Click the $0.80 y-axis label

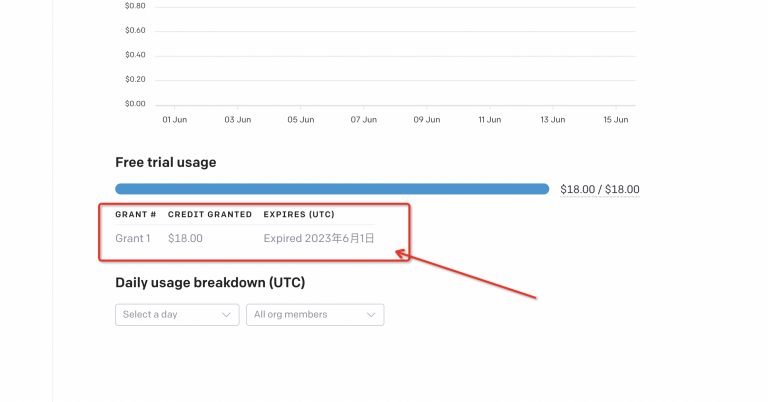pos(135,6)
